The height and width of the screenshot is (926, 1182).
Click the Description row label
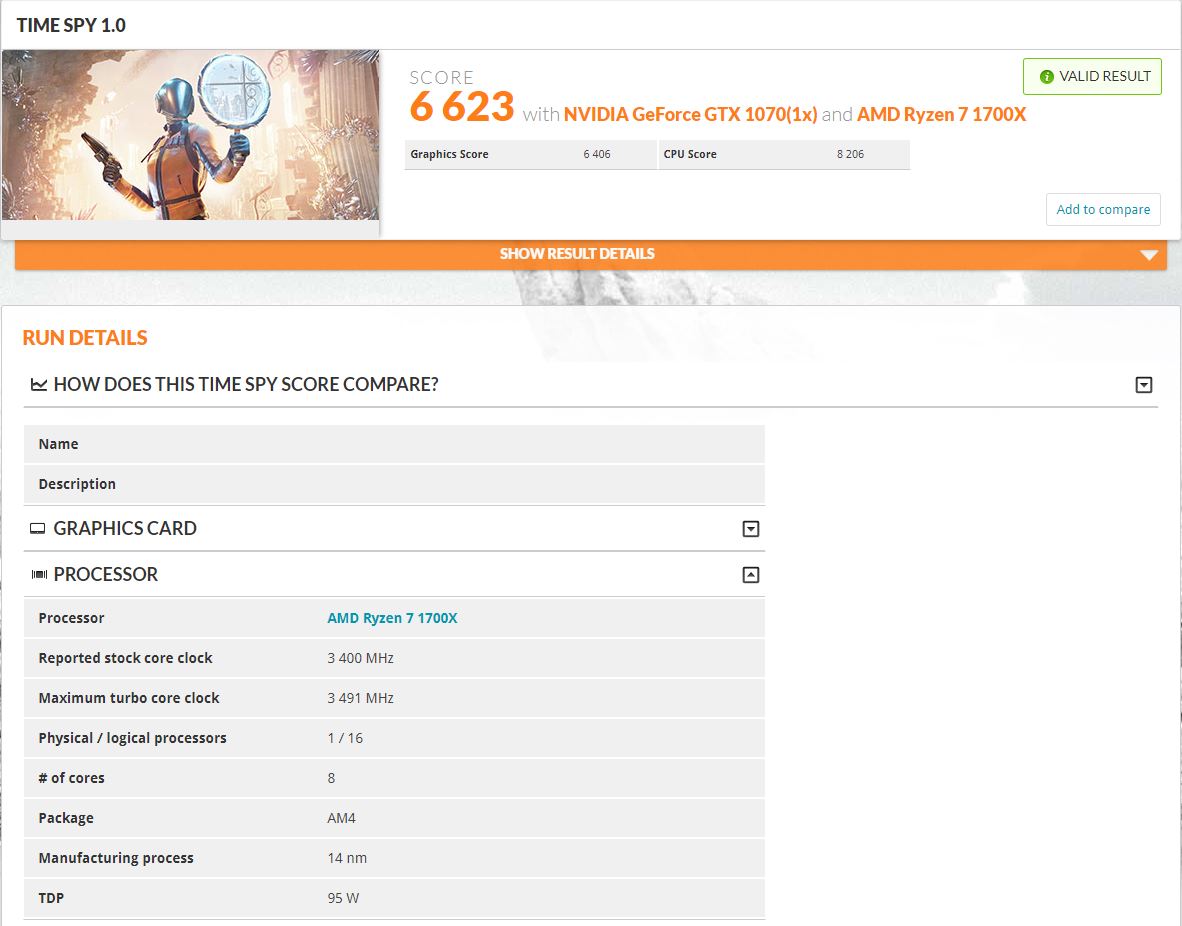[77, 485]
